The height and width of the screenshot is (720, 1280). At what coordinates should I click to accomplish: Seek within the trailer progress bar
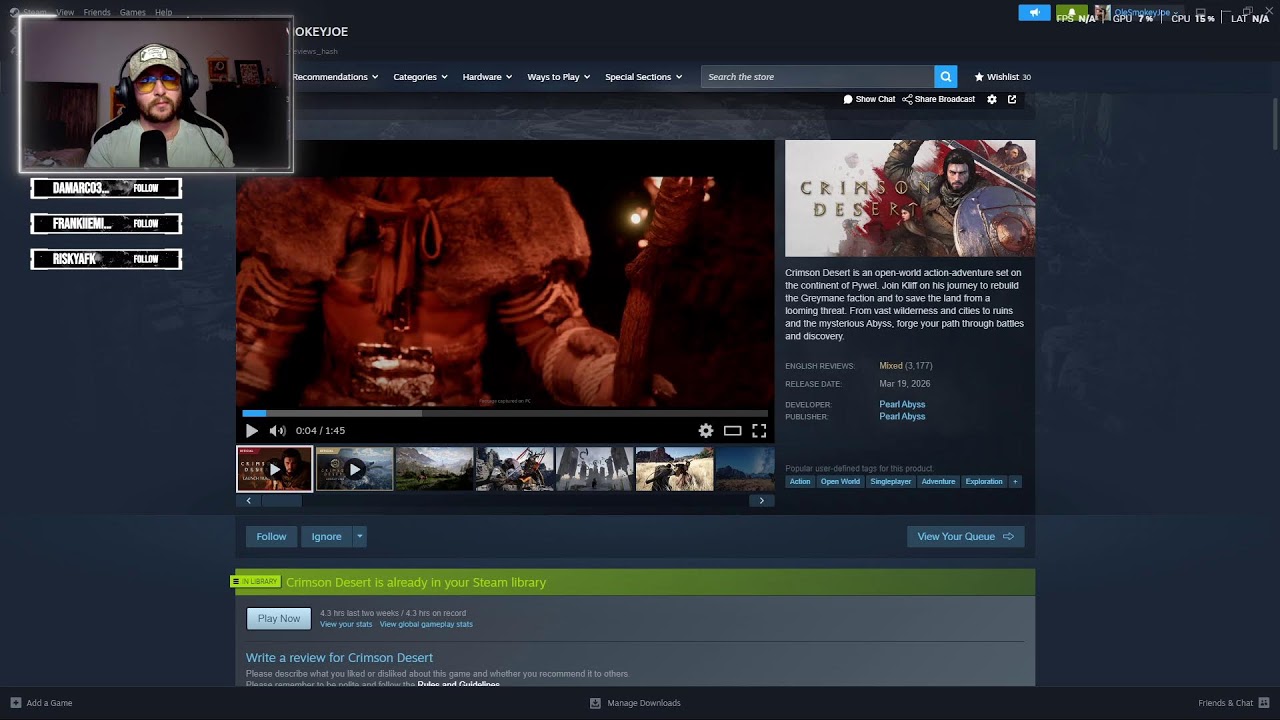pyautogui.click(x=505, y=413)
